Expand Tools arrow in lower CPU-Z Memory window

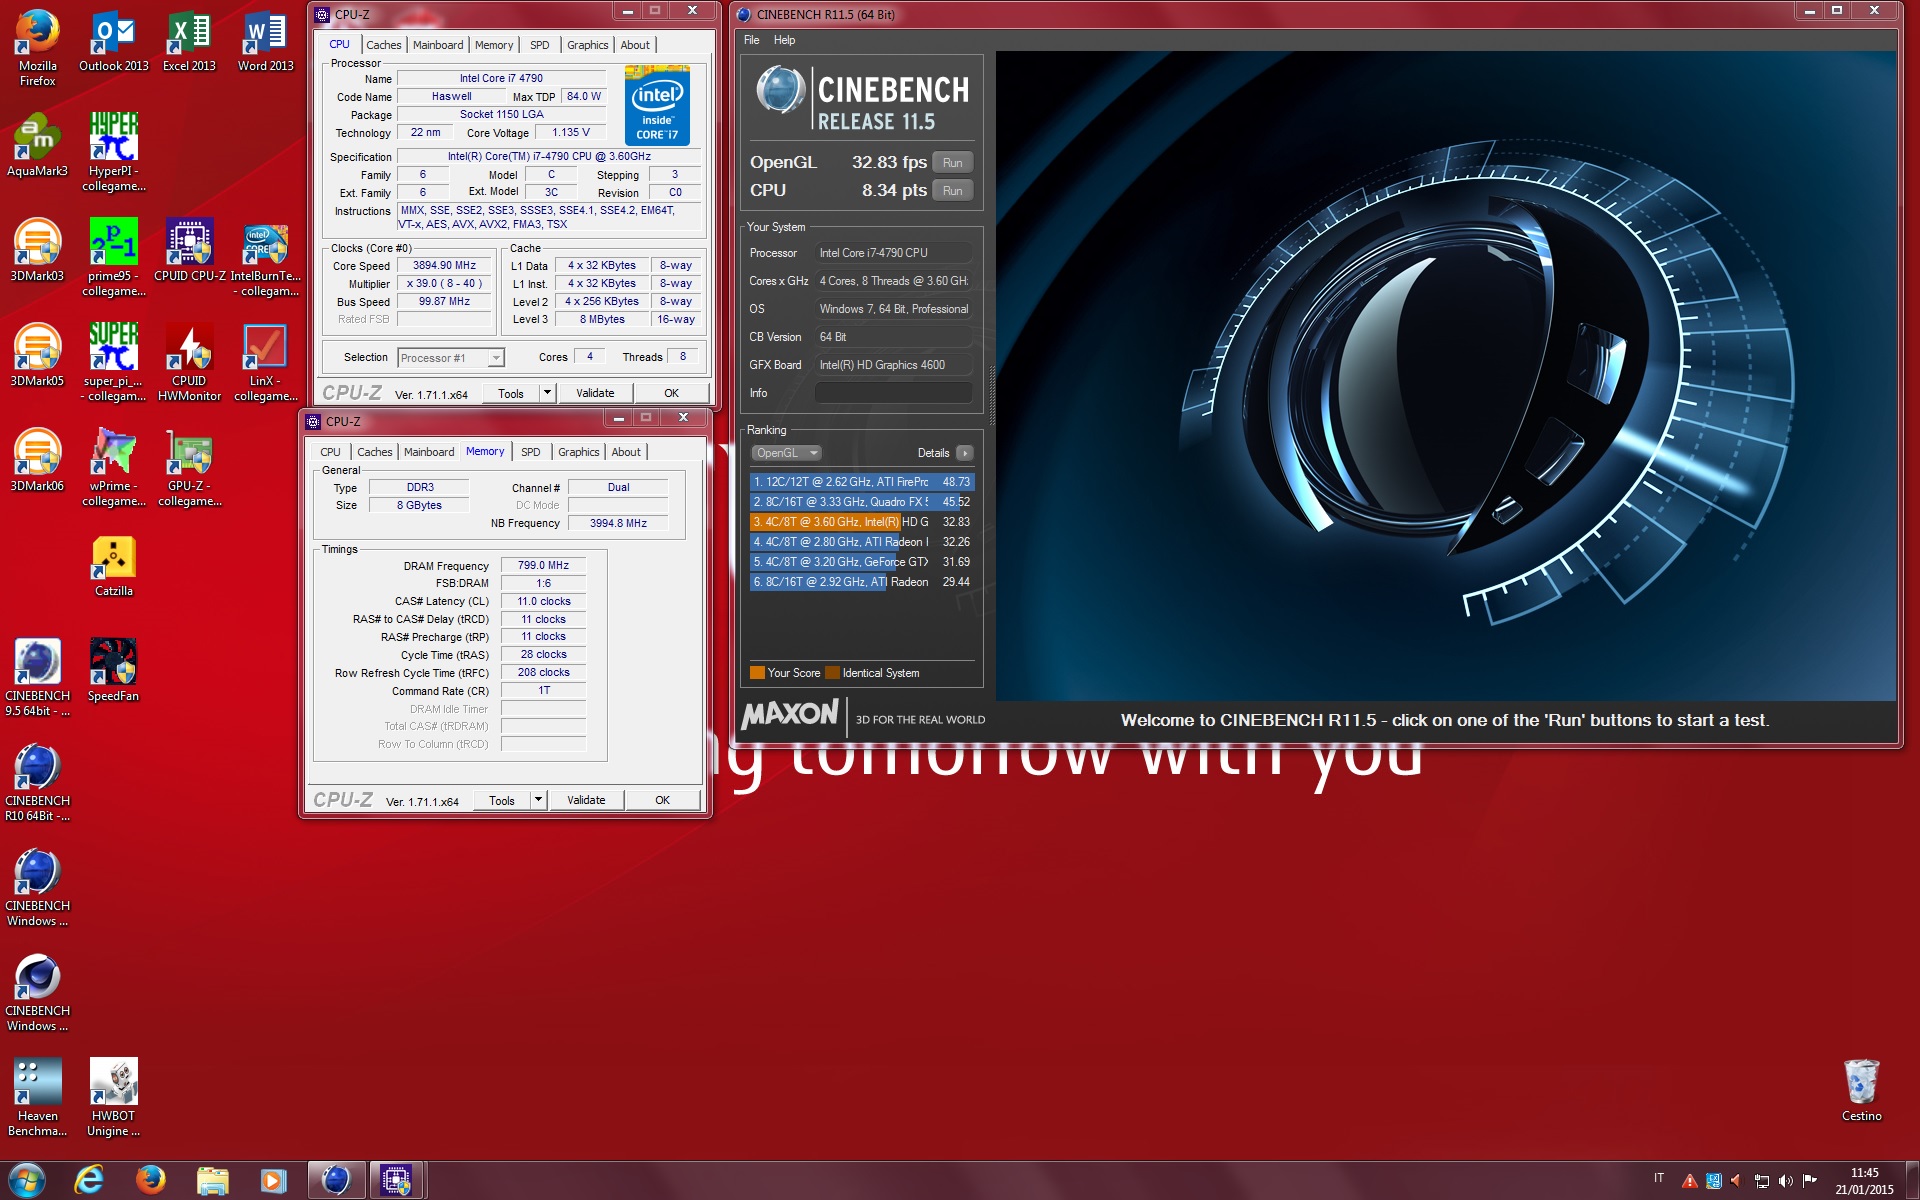tap(538, 800)
